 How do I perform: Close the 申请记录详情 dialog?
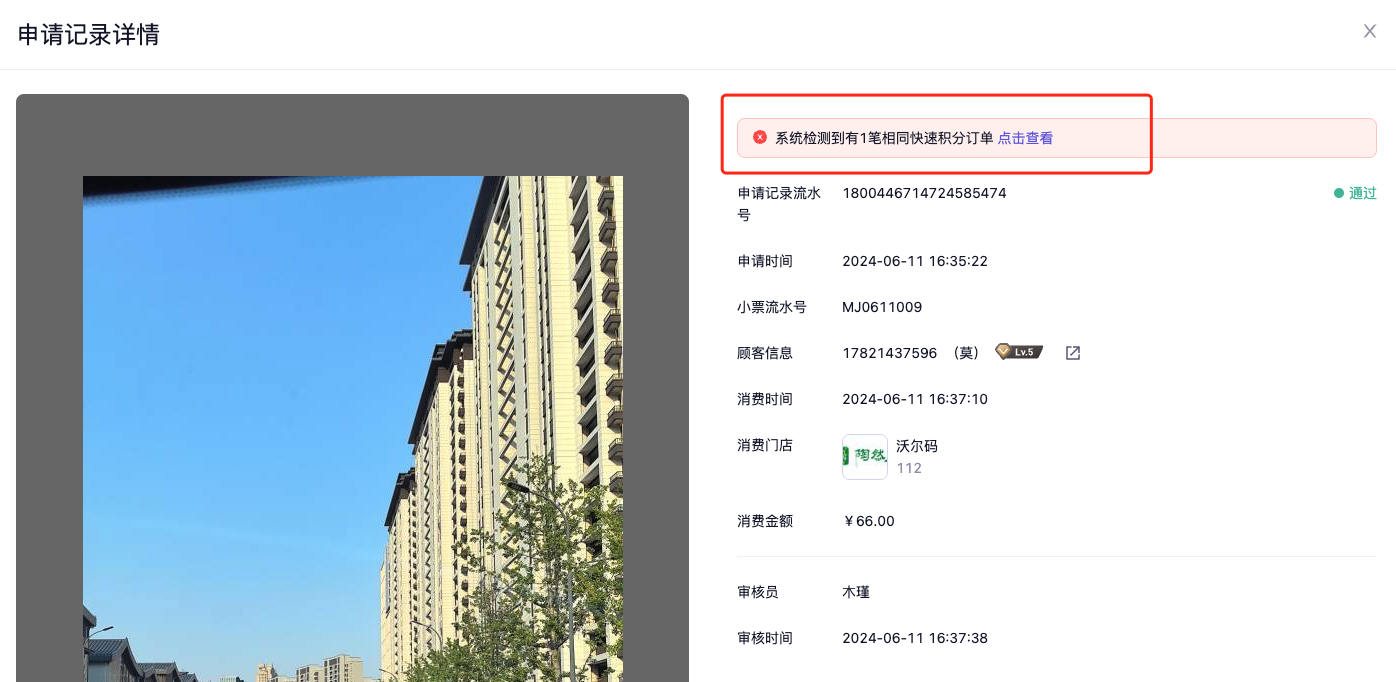click(1369, 31)
